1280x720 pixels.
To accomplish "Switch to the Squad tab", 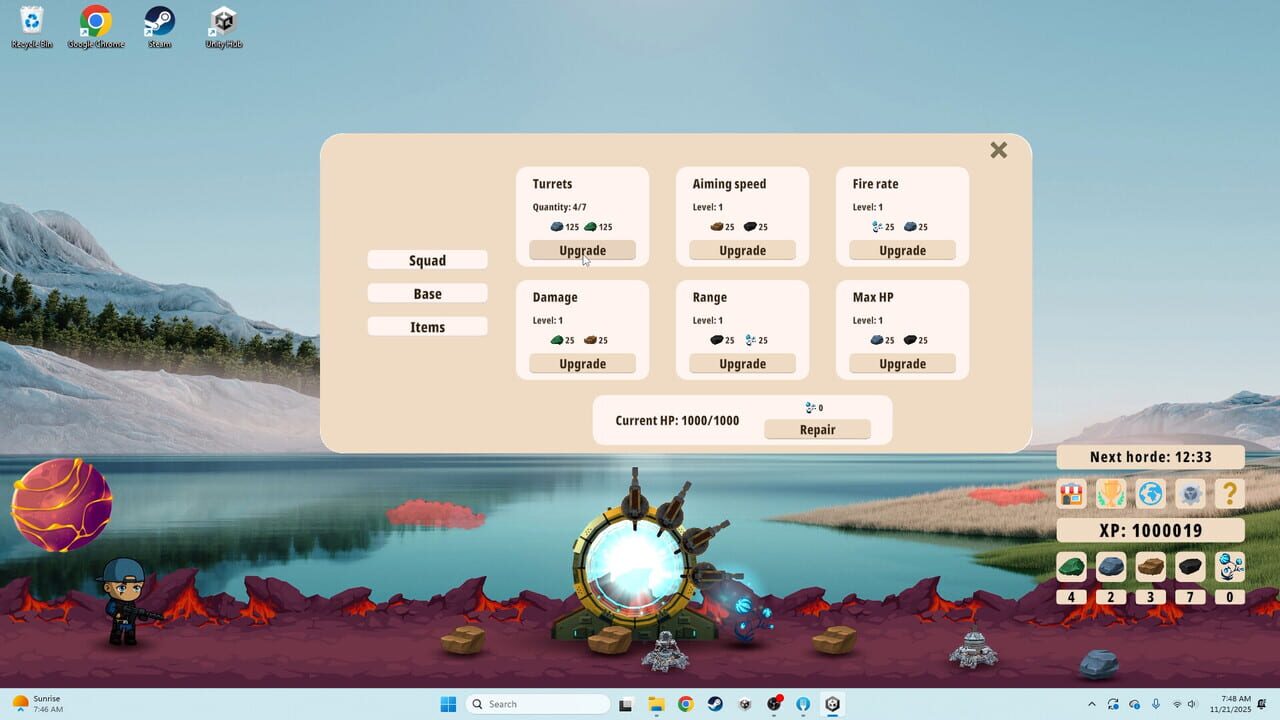I will tap(427, 259).
